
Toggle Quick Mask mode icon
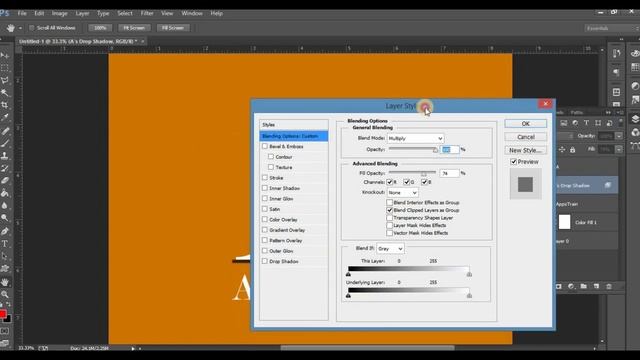4,331
